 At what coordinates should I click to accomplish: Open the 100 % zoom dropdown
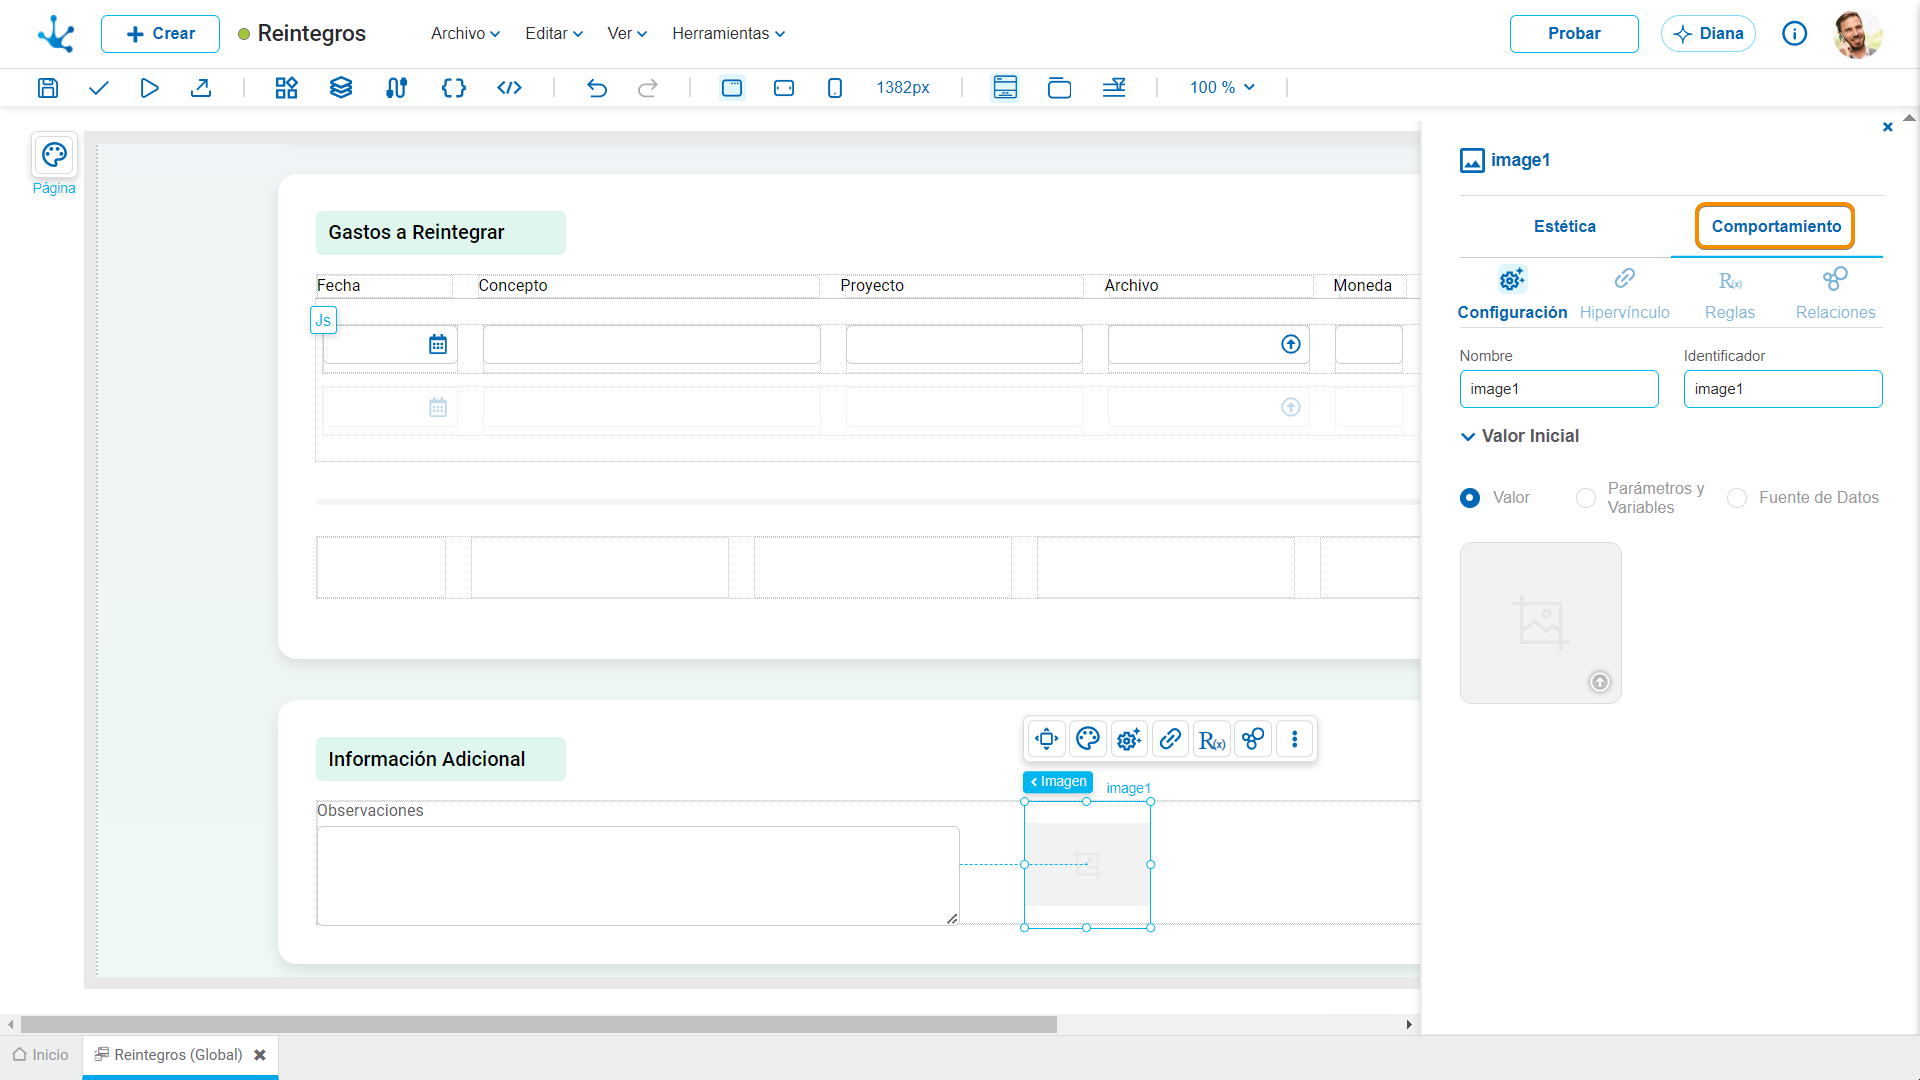[x=1222, y=88]
